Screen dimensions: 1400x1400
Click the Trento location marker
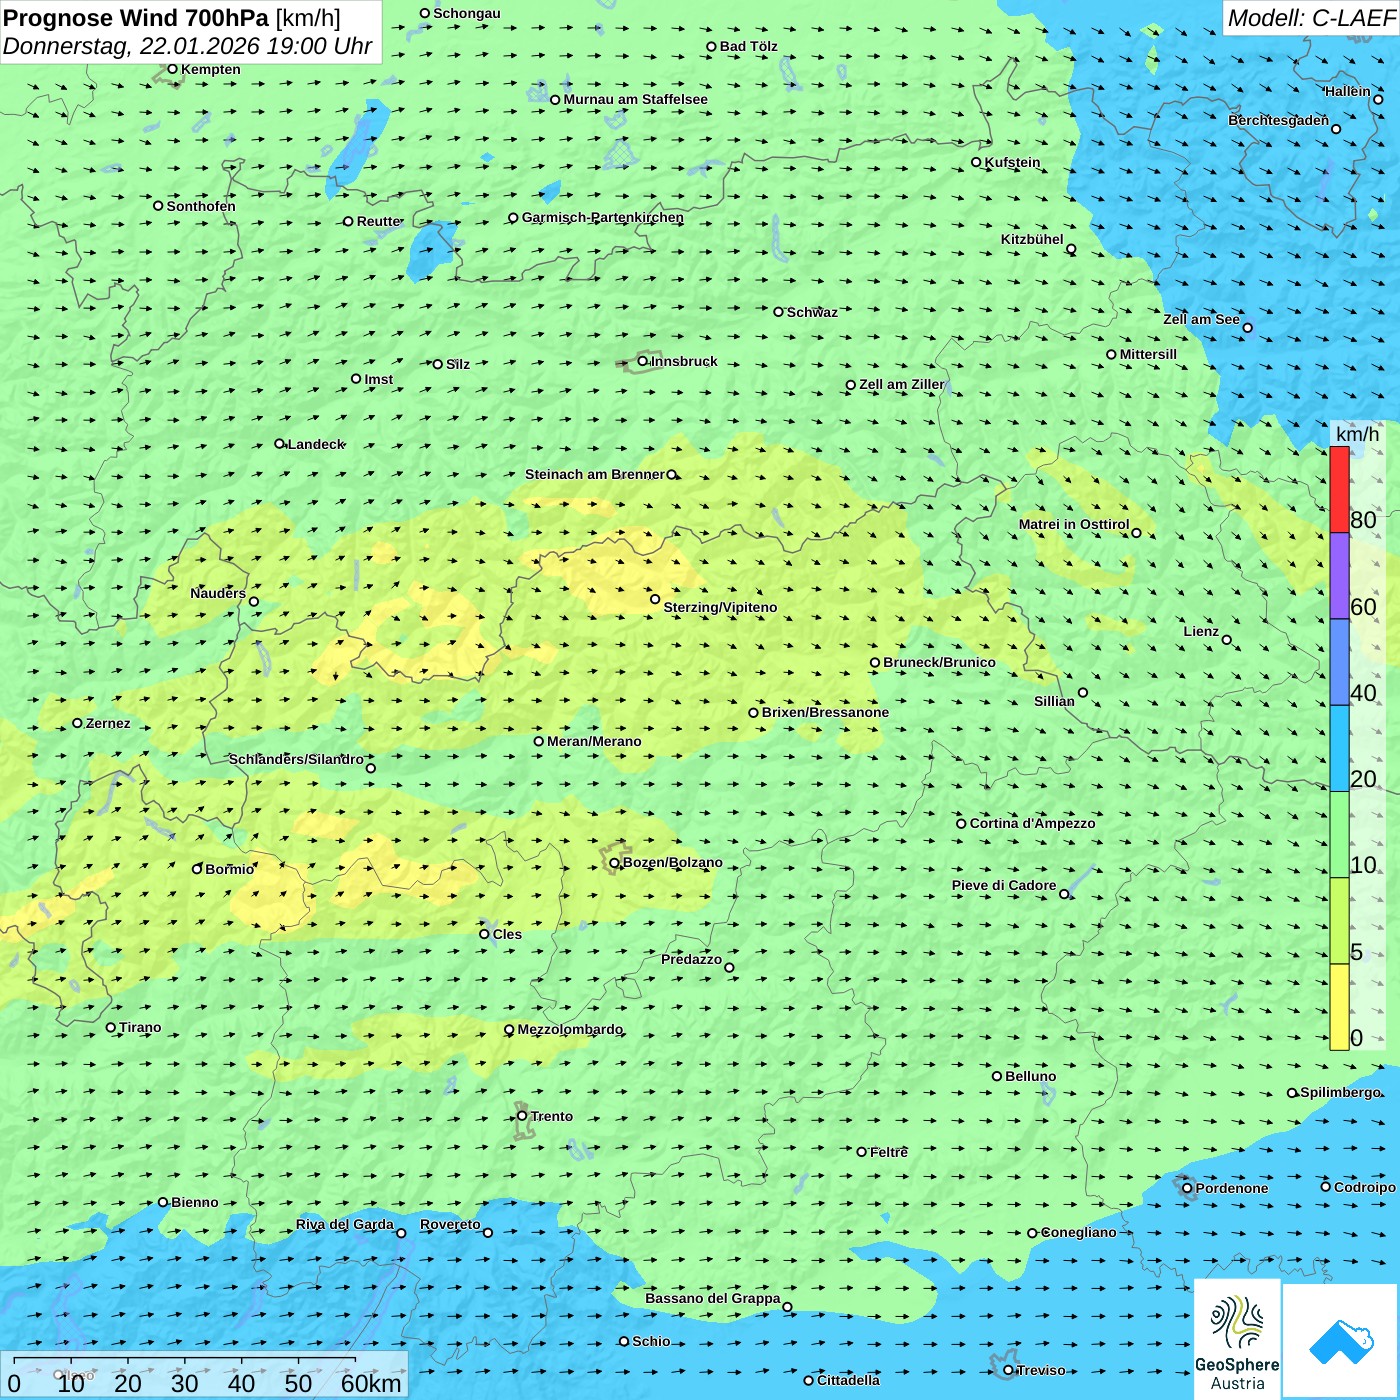[x=522, y=1116]
